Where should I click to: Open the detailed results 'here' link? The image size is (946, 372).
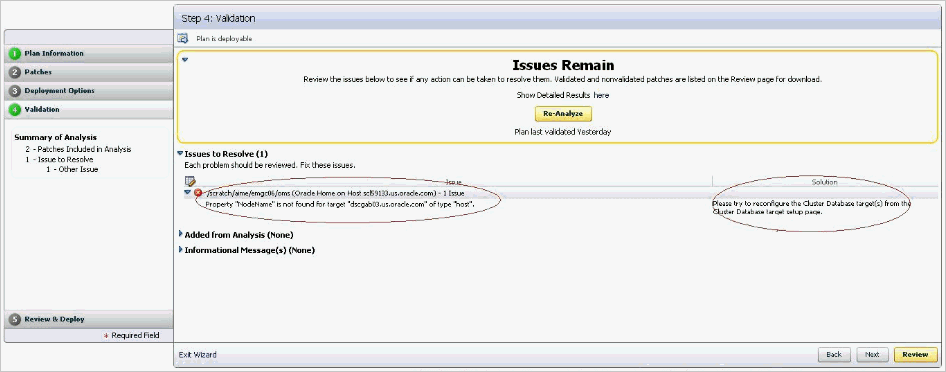tap(601, 95)
